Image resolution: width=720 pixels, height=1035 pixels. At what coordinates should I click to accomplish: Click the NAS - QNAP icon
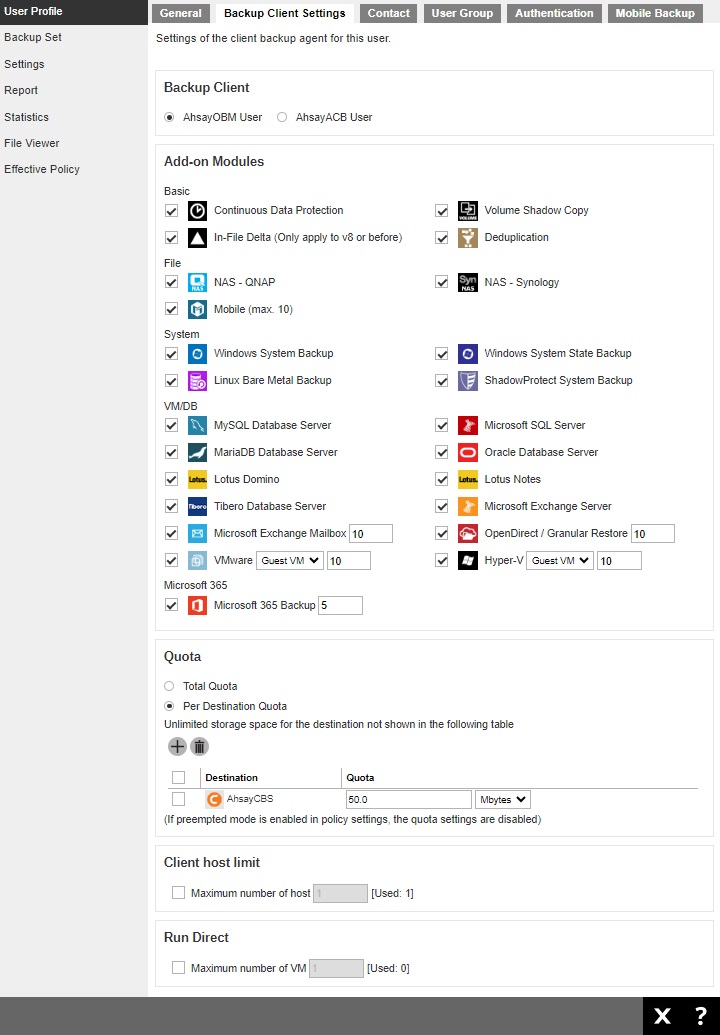coord(197,283)
